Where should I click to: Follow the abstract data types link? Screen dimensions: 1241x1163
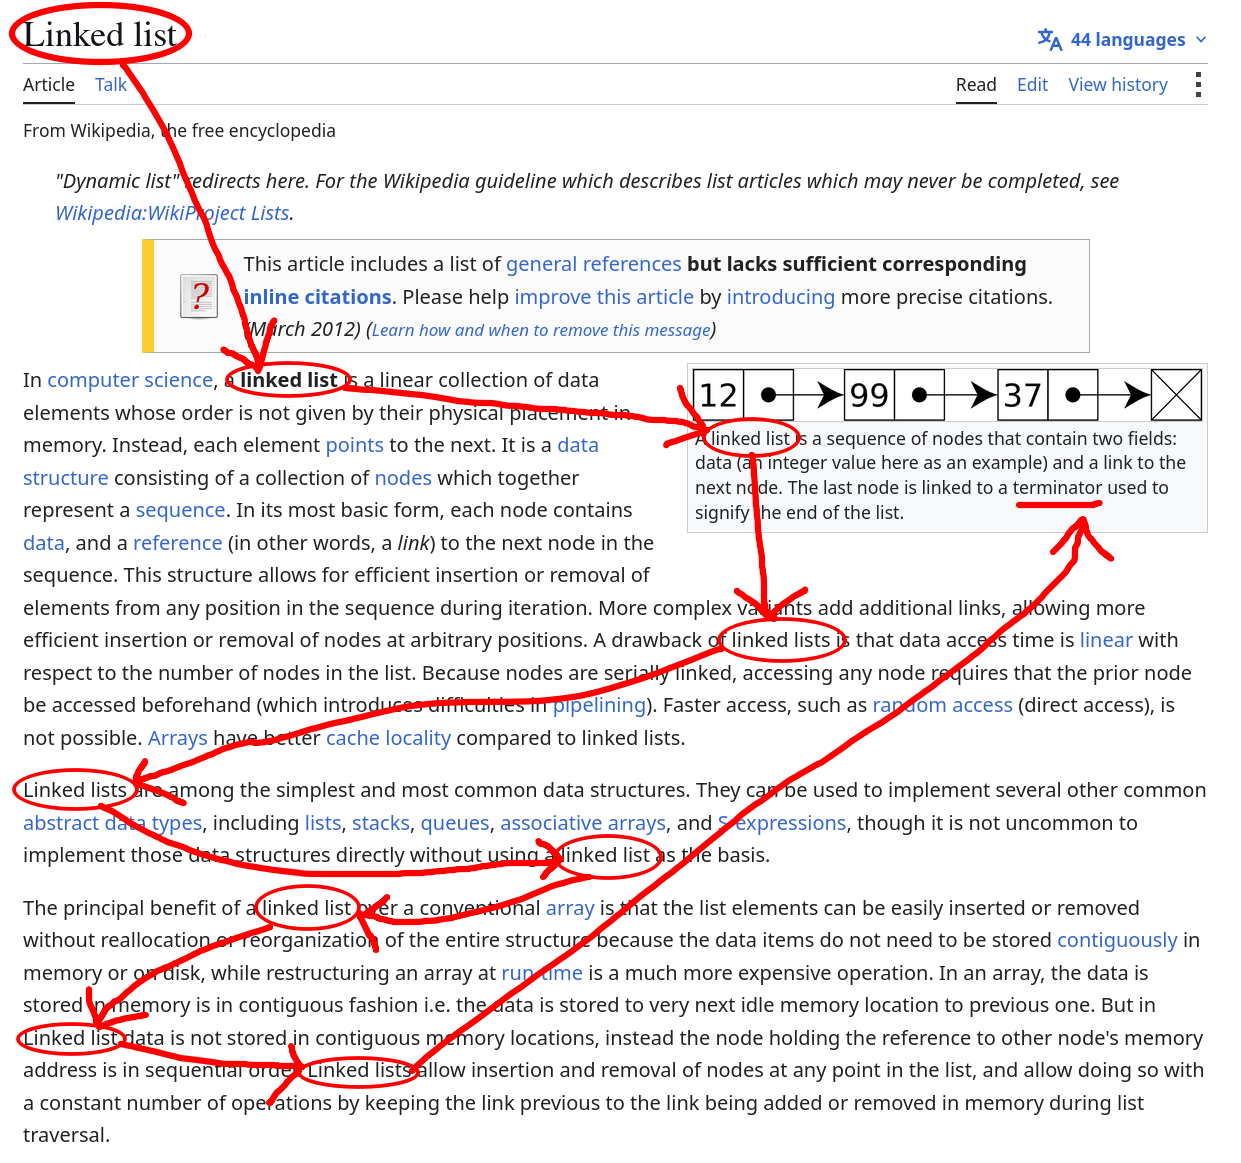click(x=112, y=823)
